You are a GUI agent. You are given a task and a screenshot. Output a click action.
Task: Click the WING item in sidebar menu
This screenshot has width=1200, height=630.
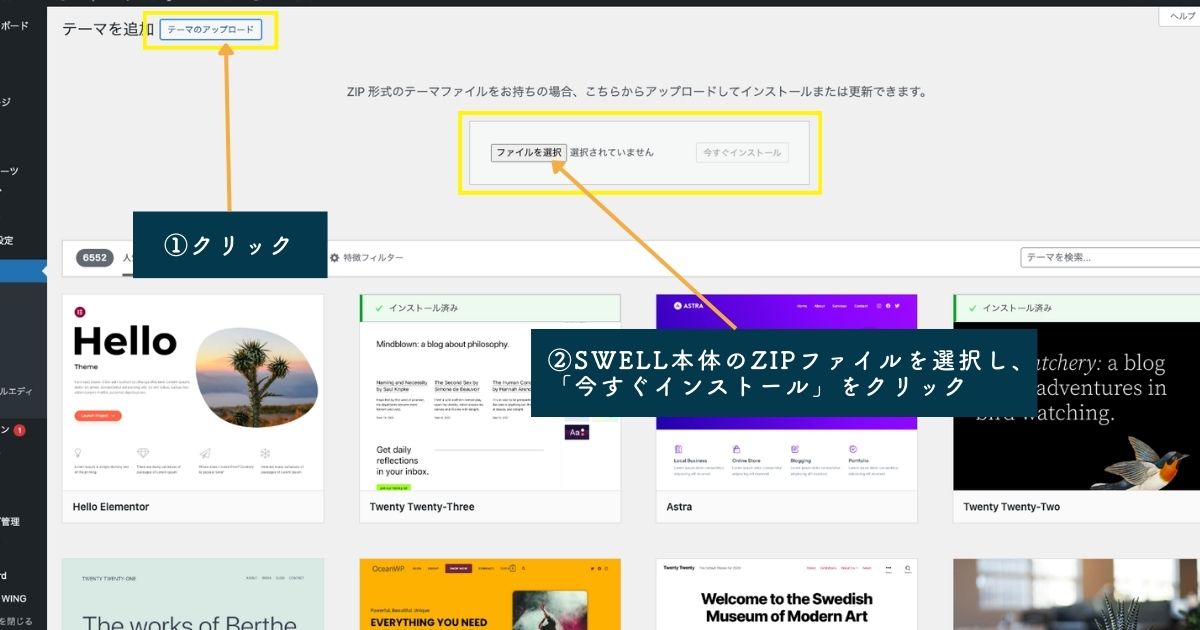point(14,599)
